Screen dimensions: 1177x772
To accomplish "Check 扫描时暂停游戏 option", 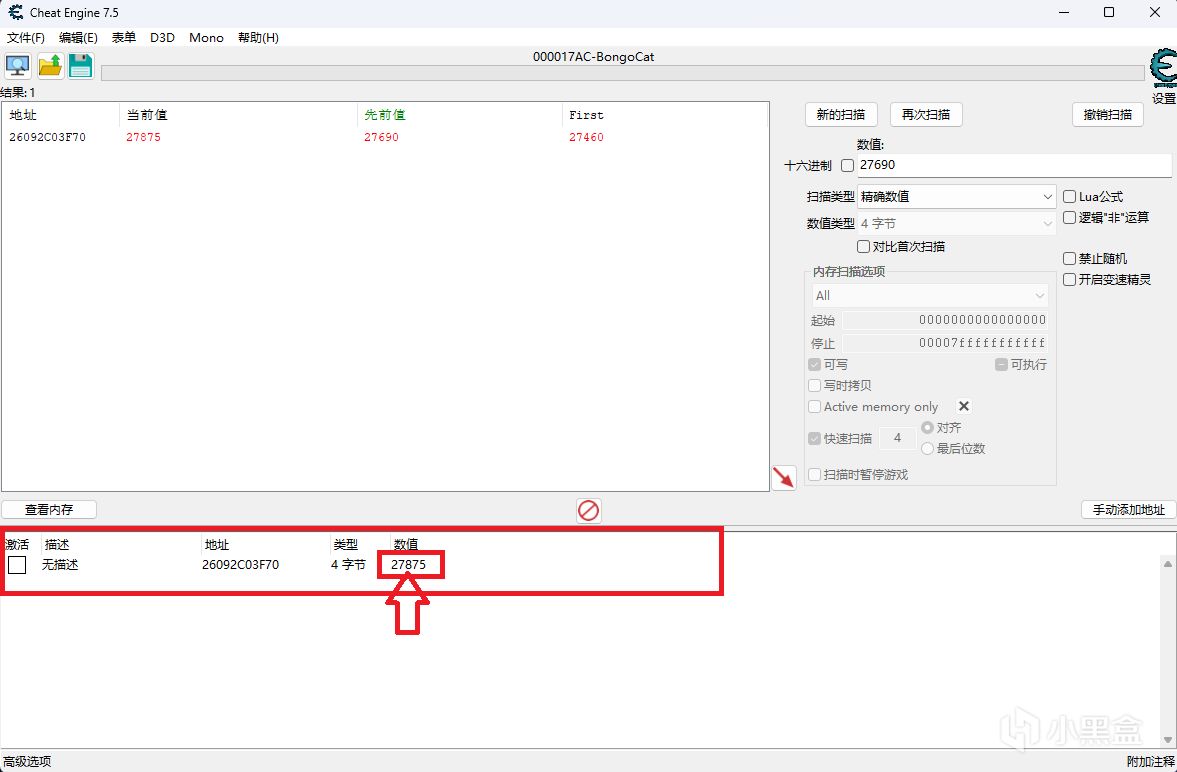I will click(x=814, y=475).
